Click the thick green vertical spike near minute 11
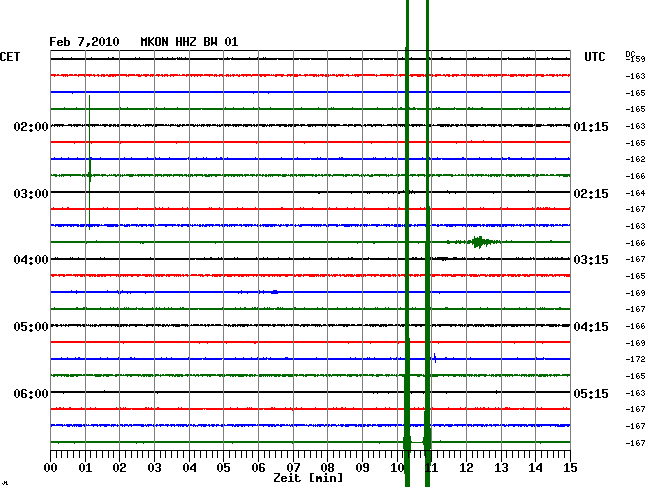The height and width of the screenshot is (494, 650). (427, 245)
